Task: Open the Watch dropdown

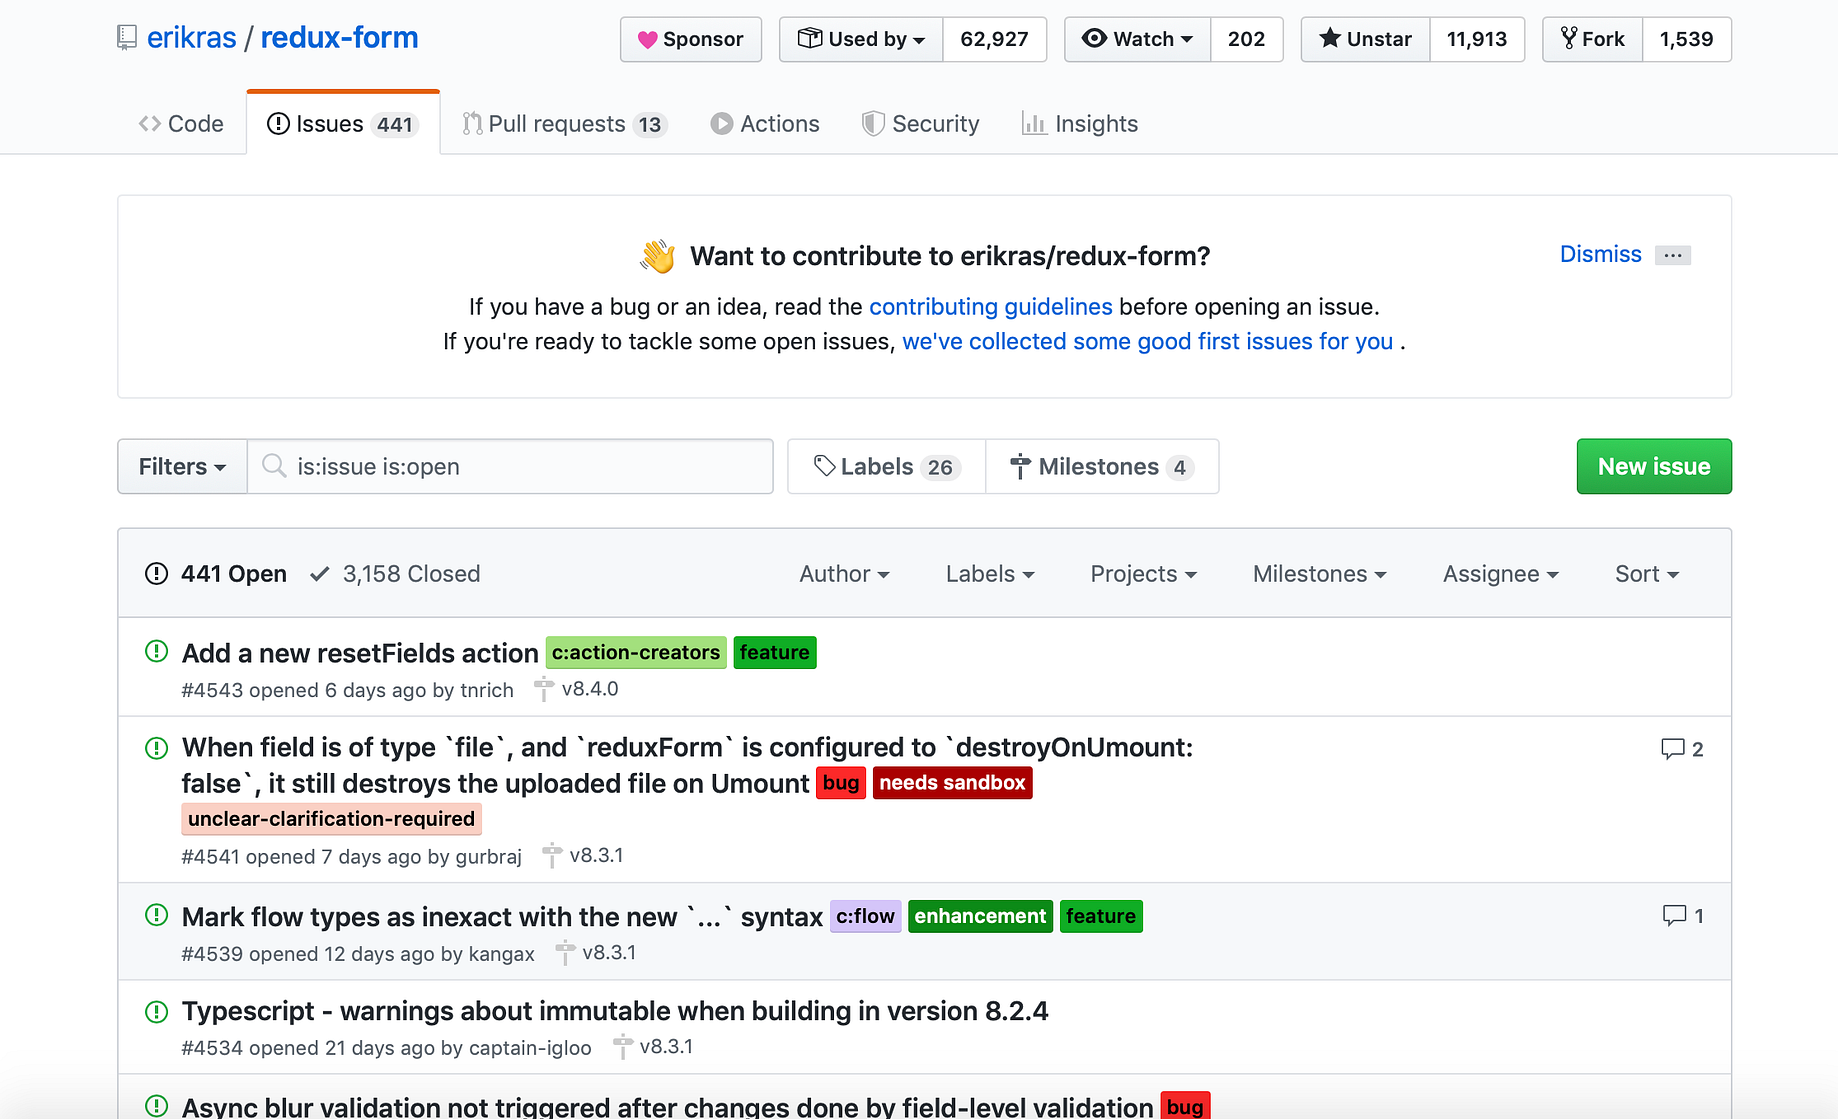Action: coord(1137,39)
